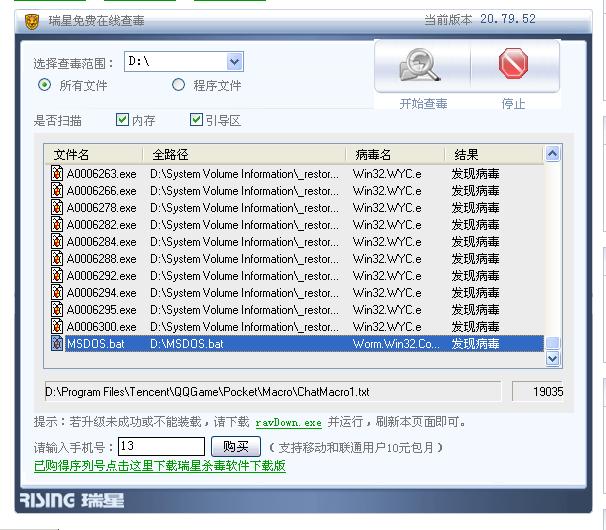Click virus file icon for A0006300.exe

pos(57,326)
